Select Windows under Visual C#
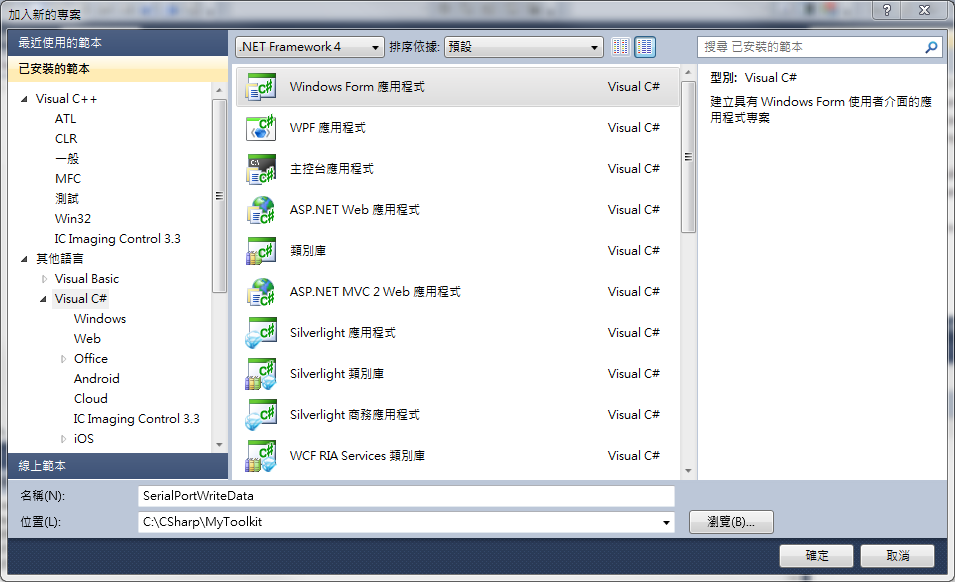Image resolution: width=955 pixels, height=582 pixels. [100, 319]
